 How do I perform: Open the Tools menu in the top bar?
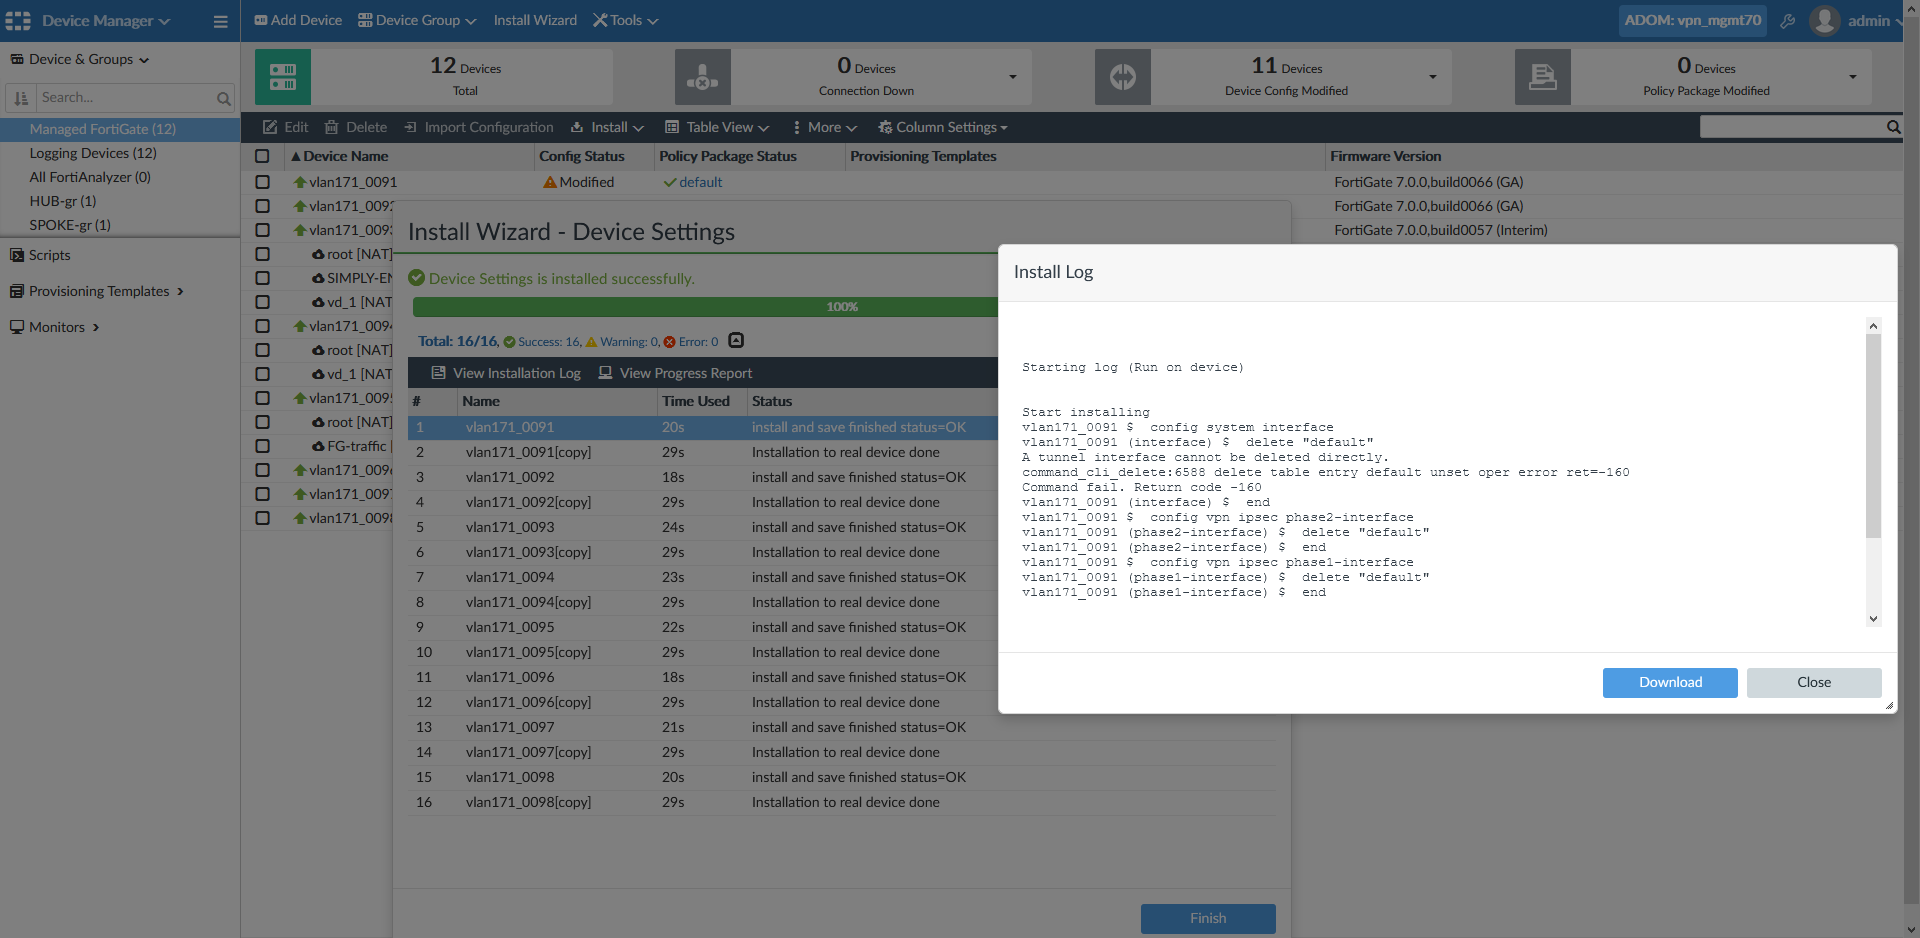(x=624, y=20)
